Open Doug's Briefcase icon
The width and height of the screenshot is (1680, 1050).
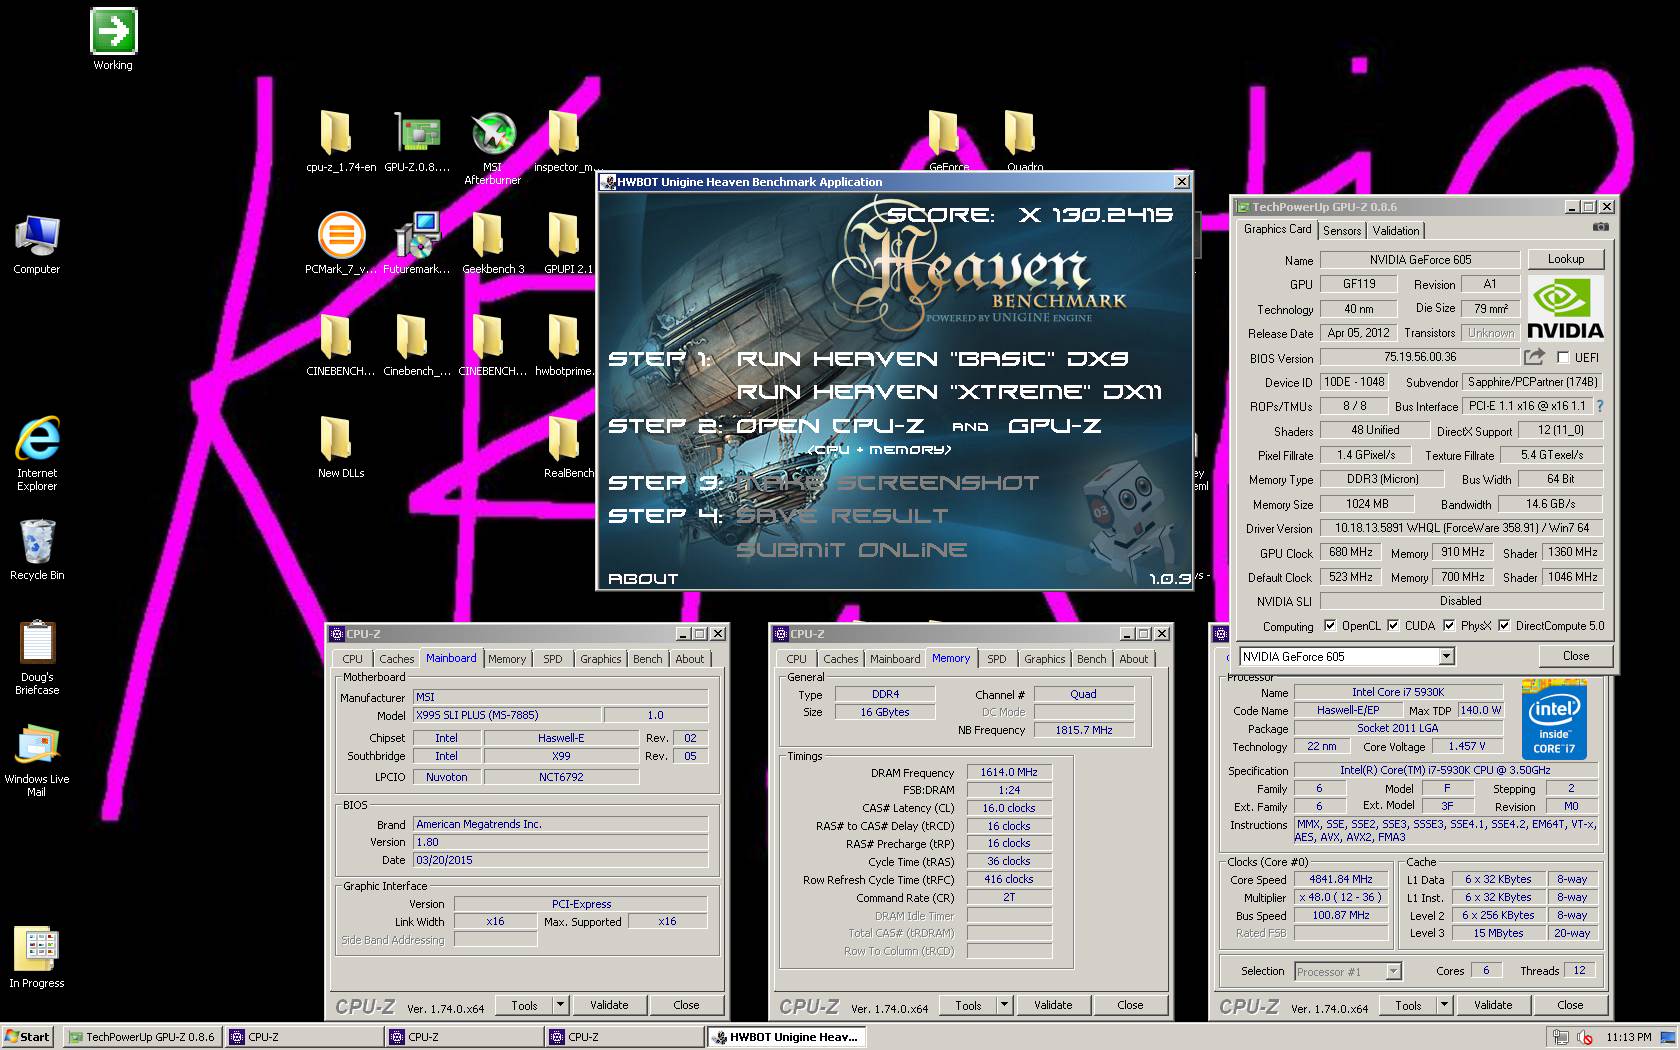(x=37, y=643)
